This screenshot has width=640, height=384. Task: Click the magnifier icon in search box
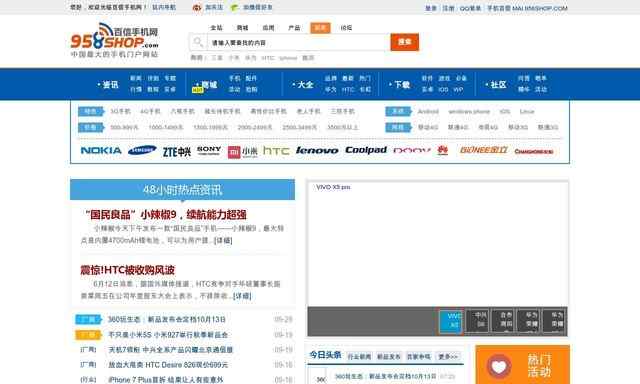(198, 42)
